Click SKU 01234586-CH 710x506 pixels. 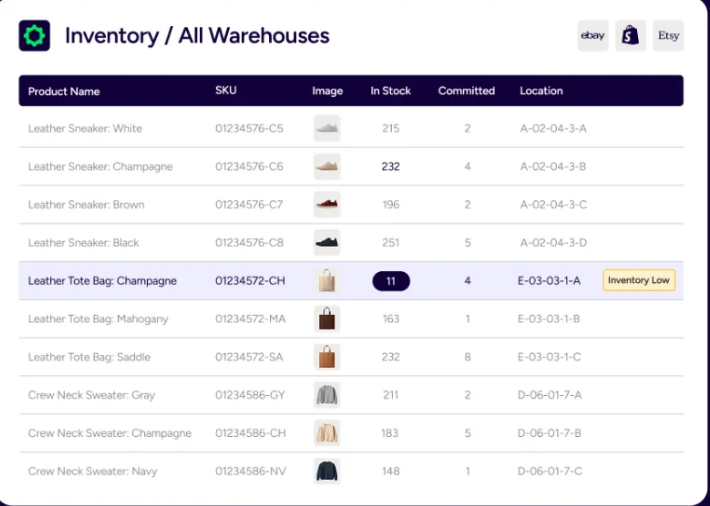(250, 433)
